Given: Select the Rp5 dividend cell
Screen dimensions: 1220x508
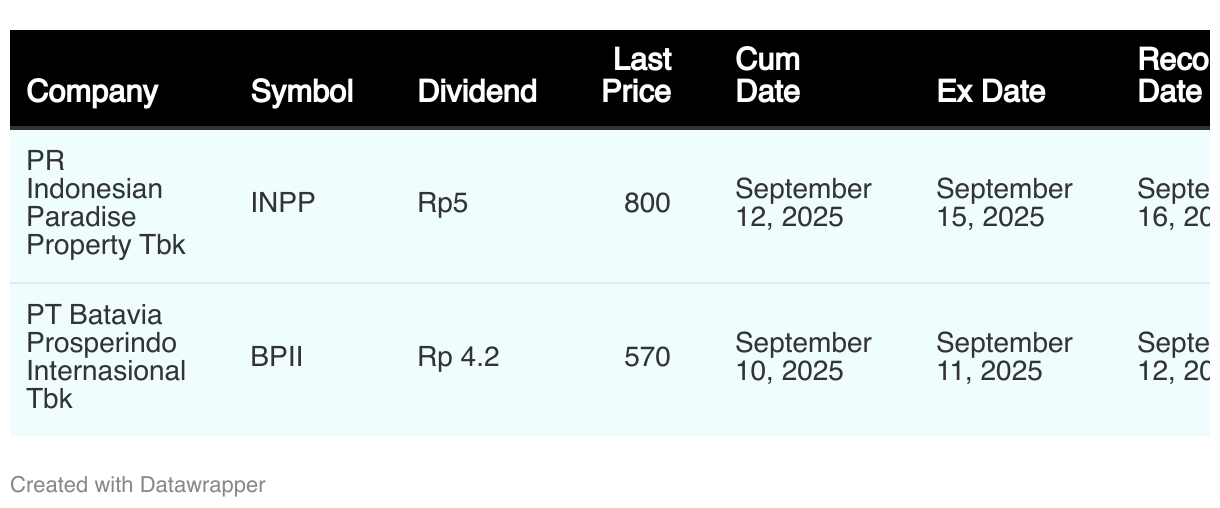Looking at the screenshot, I should 443,203.
